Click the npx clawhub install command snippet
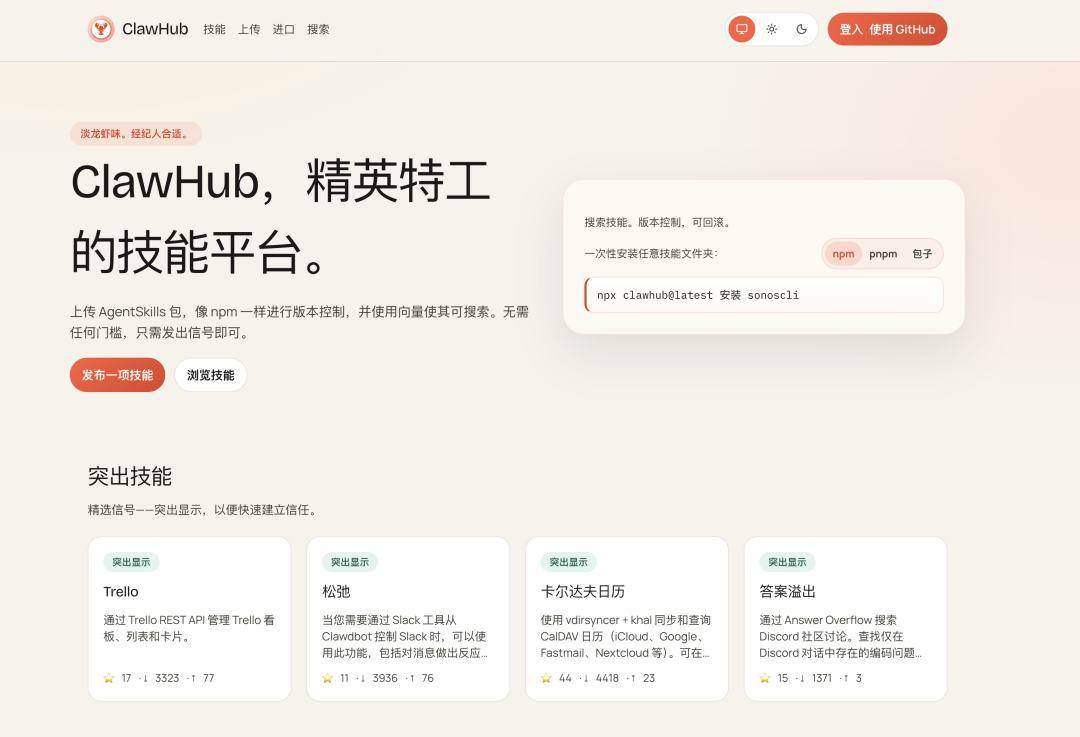 763,294
